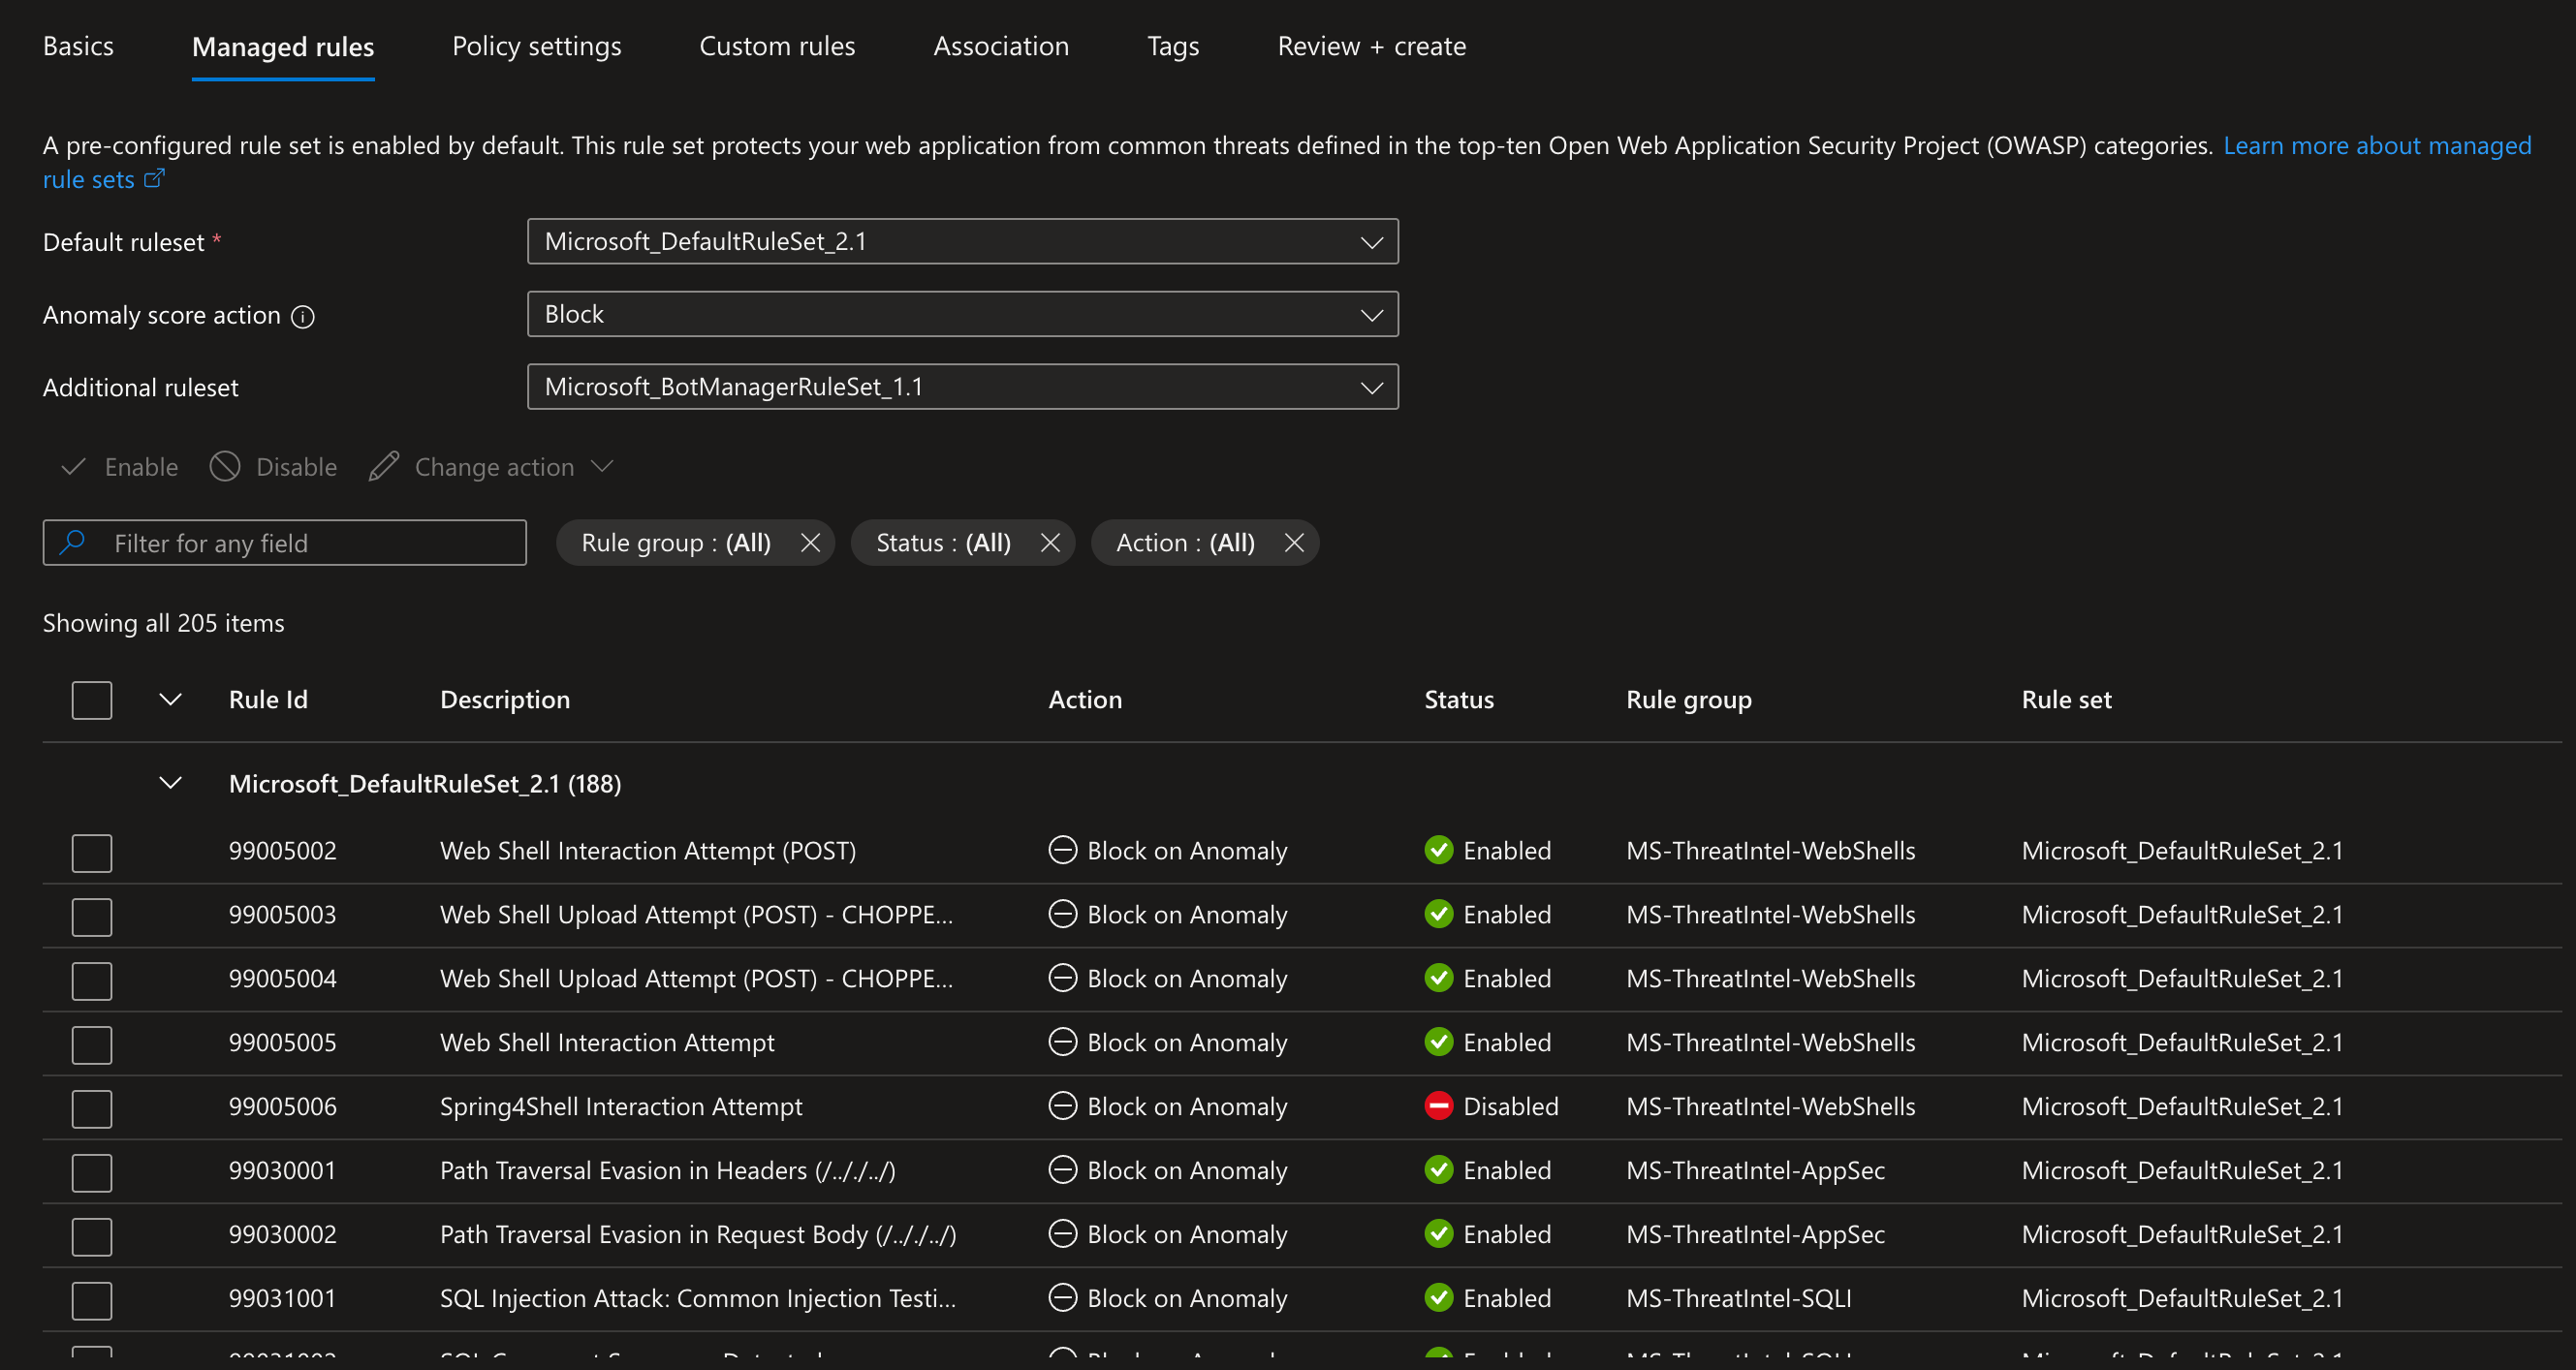
Task: Open the Additional ruleset dropdown
Action: 962,387
